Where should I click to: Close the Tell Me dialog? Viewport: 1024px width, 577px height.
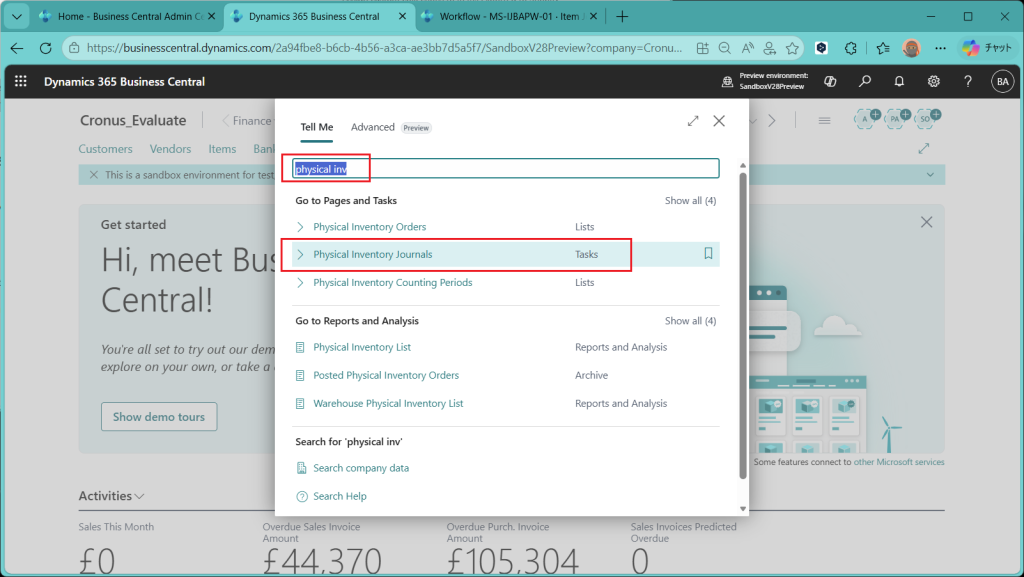tap(718, 121)
